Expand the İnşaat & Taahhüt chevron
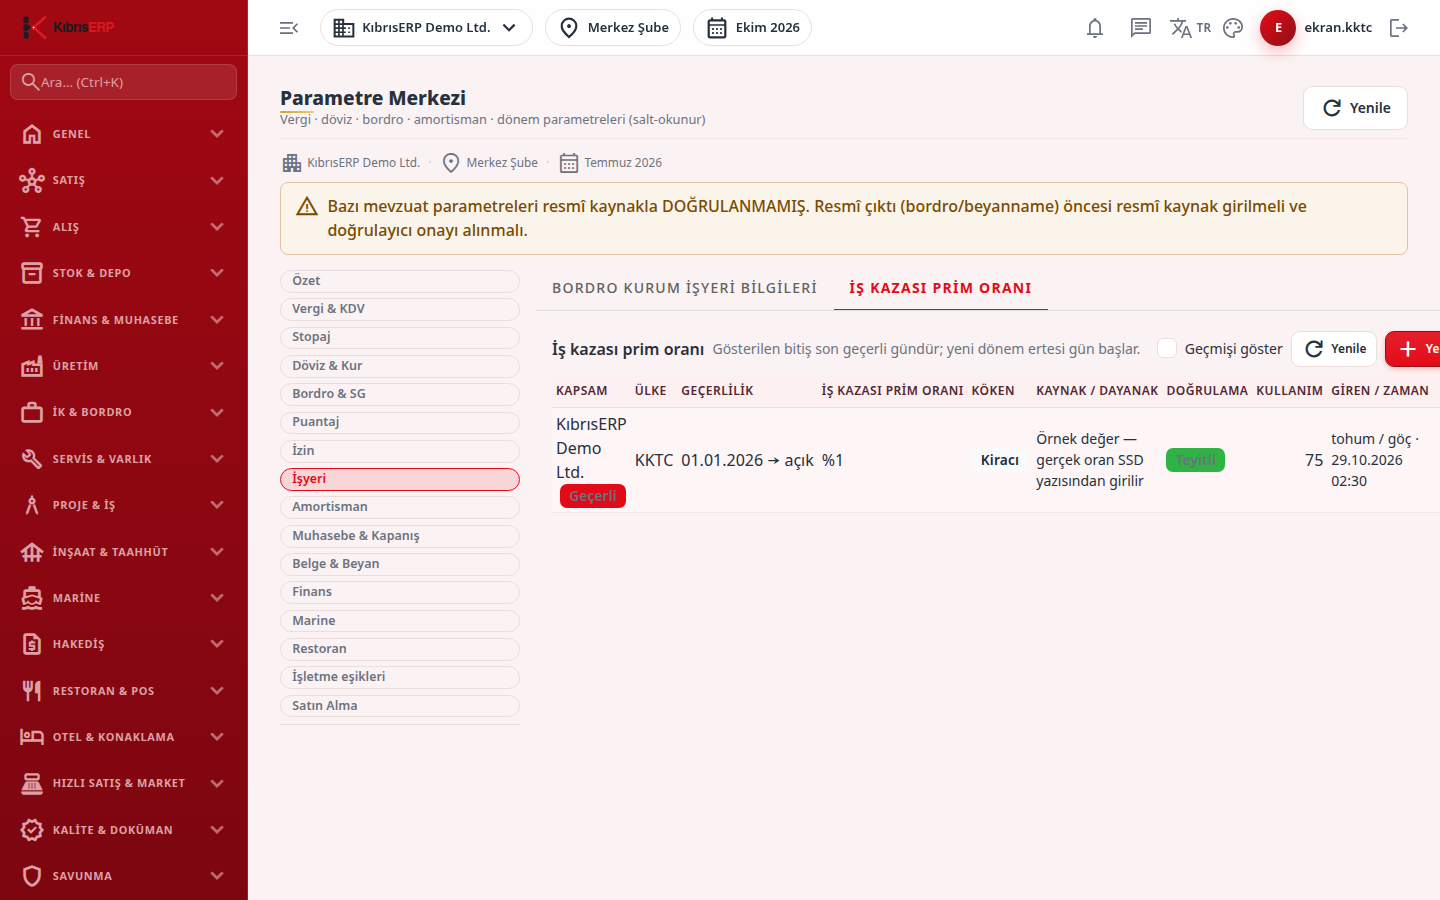1440x900 pixels. [217, 552]
